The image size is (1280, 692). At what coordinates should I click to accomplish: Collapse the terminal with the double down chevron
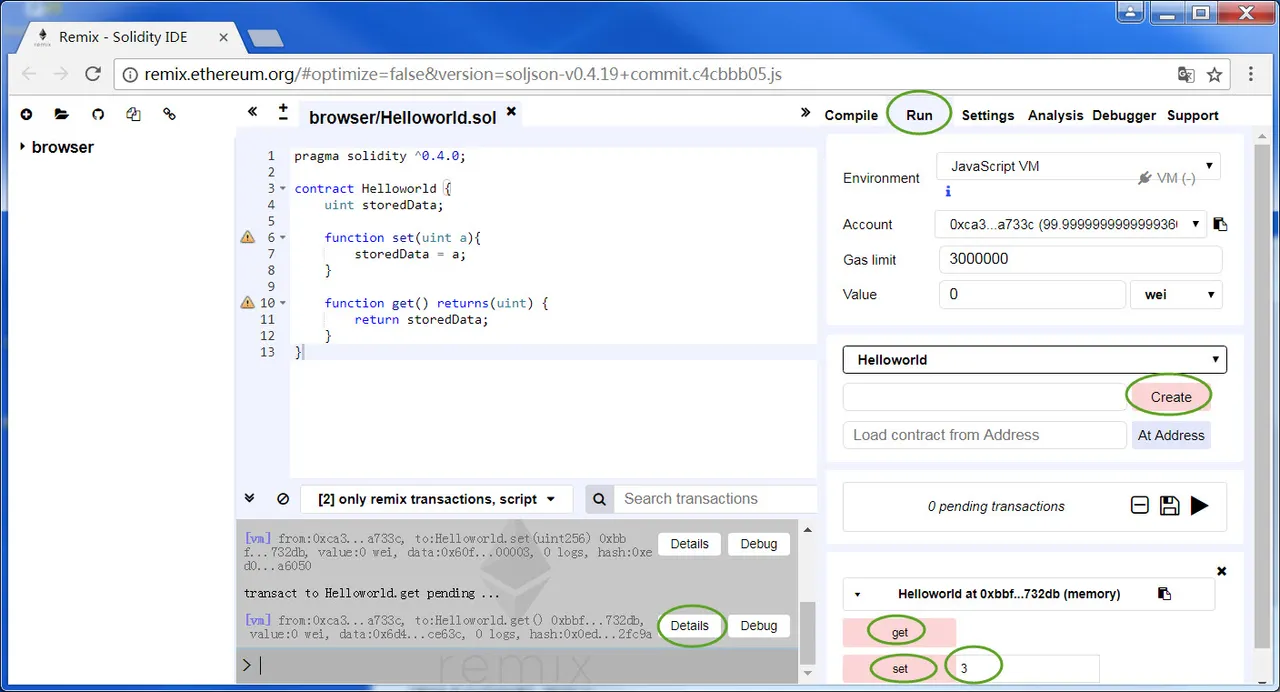tap(250, 498)
